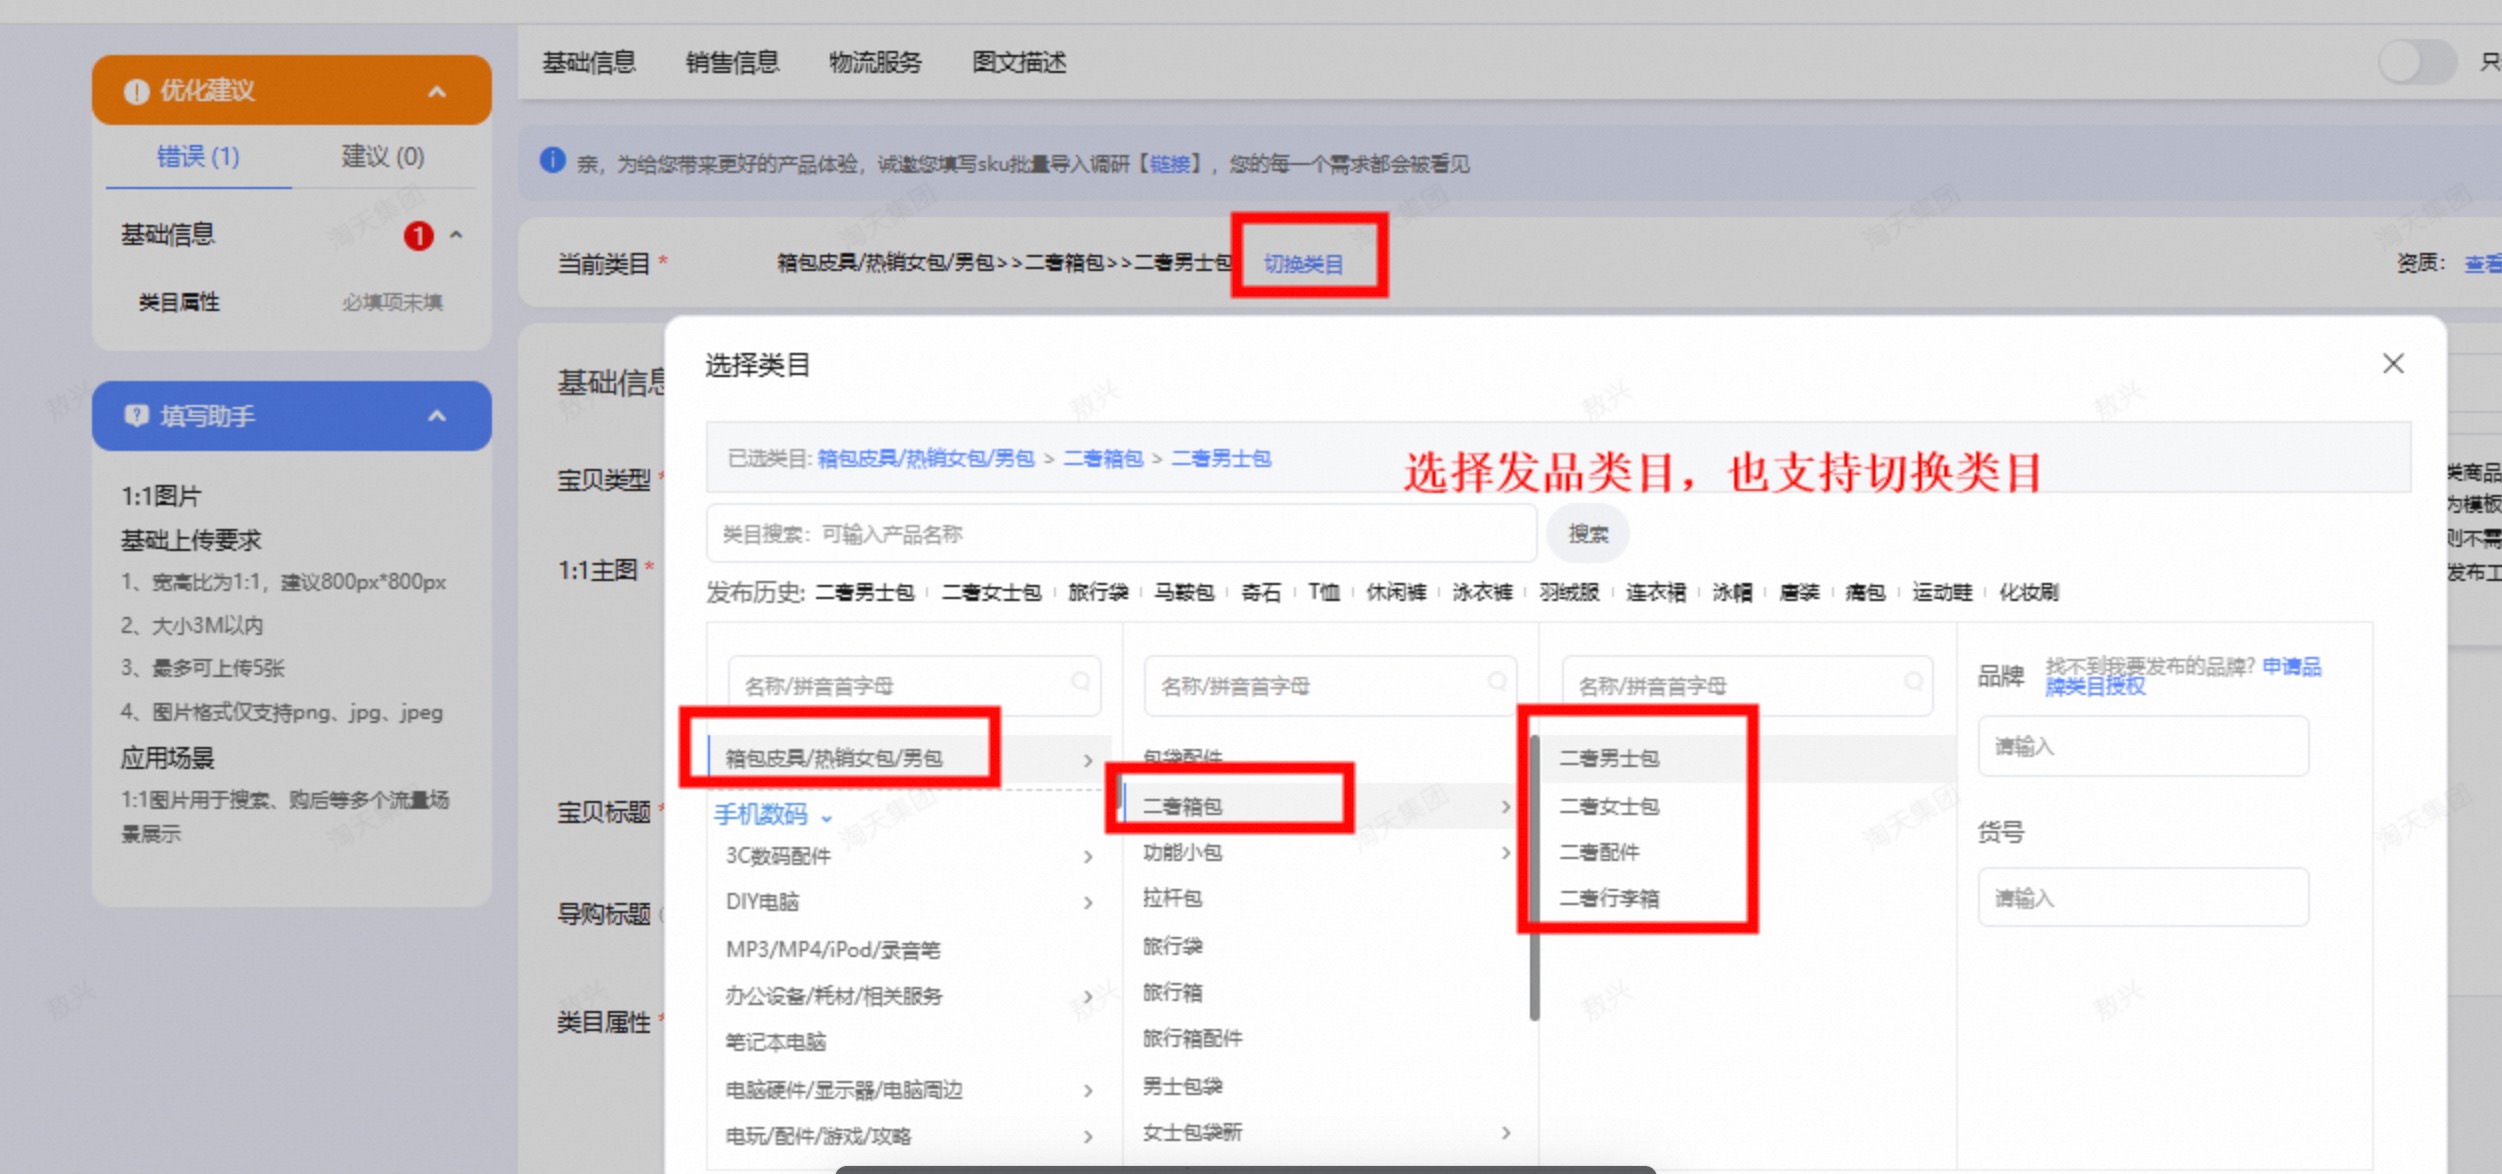Screen dimensions: 2502x1174
Task: Close the 选择类目 dialog
Action: [2393, 363]
